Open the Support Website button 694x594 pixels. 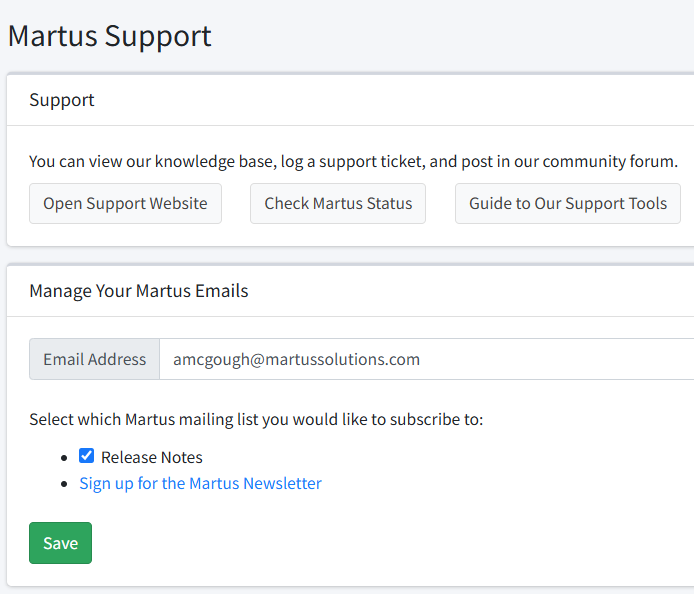(125, 204)
